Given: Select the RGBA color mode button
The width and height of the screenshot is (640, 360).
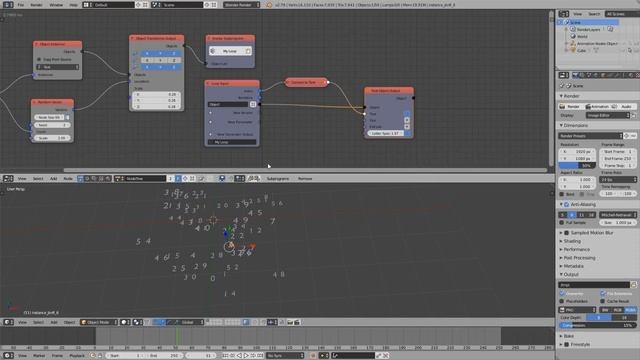Looking at the screenshot, I should coord(630,310).
